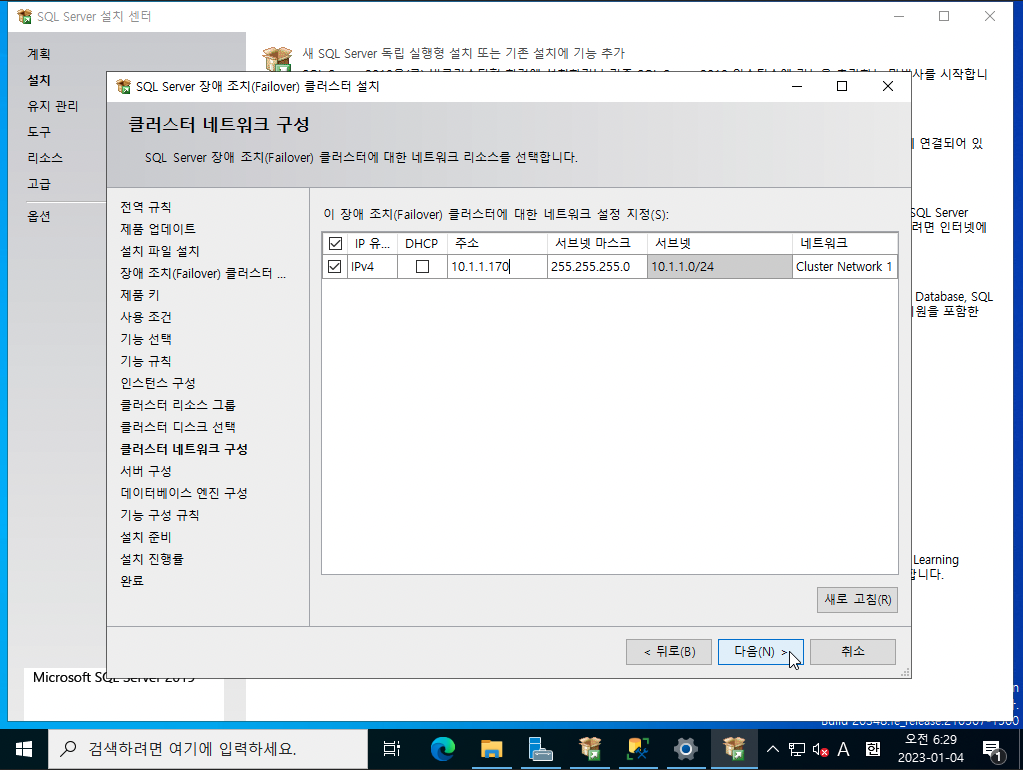Click the IP 유... column header

pos(373,243)
